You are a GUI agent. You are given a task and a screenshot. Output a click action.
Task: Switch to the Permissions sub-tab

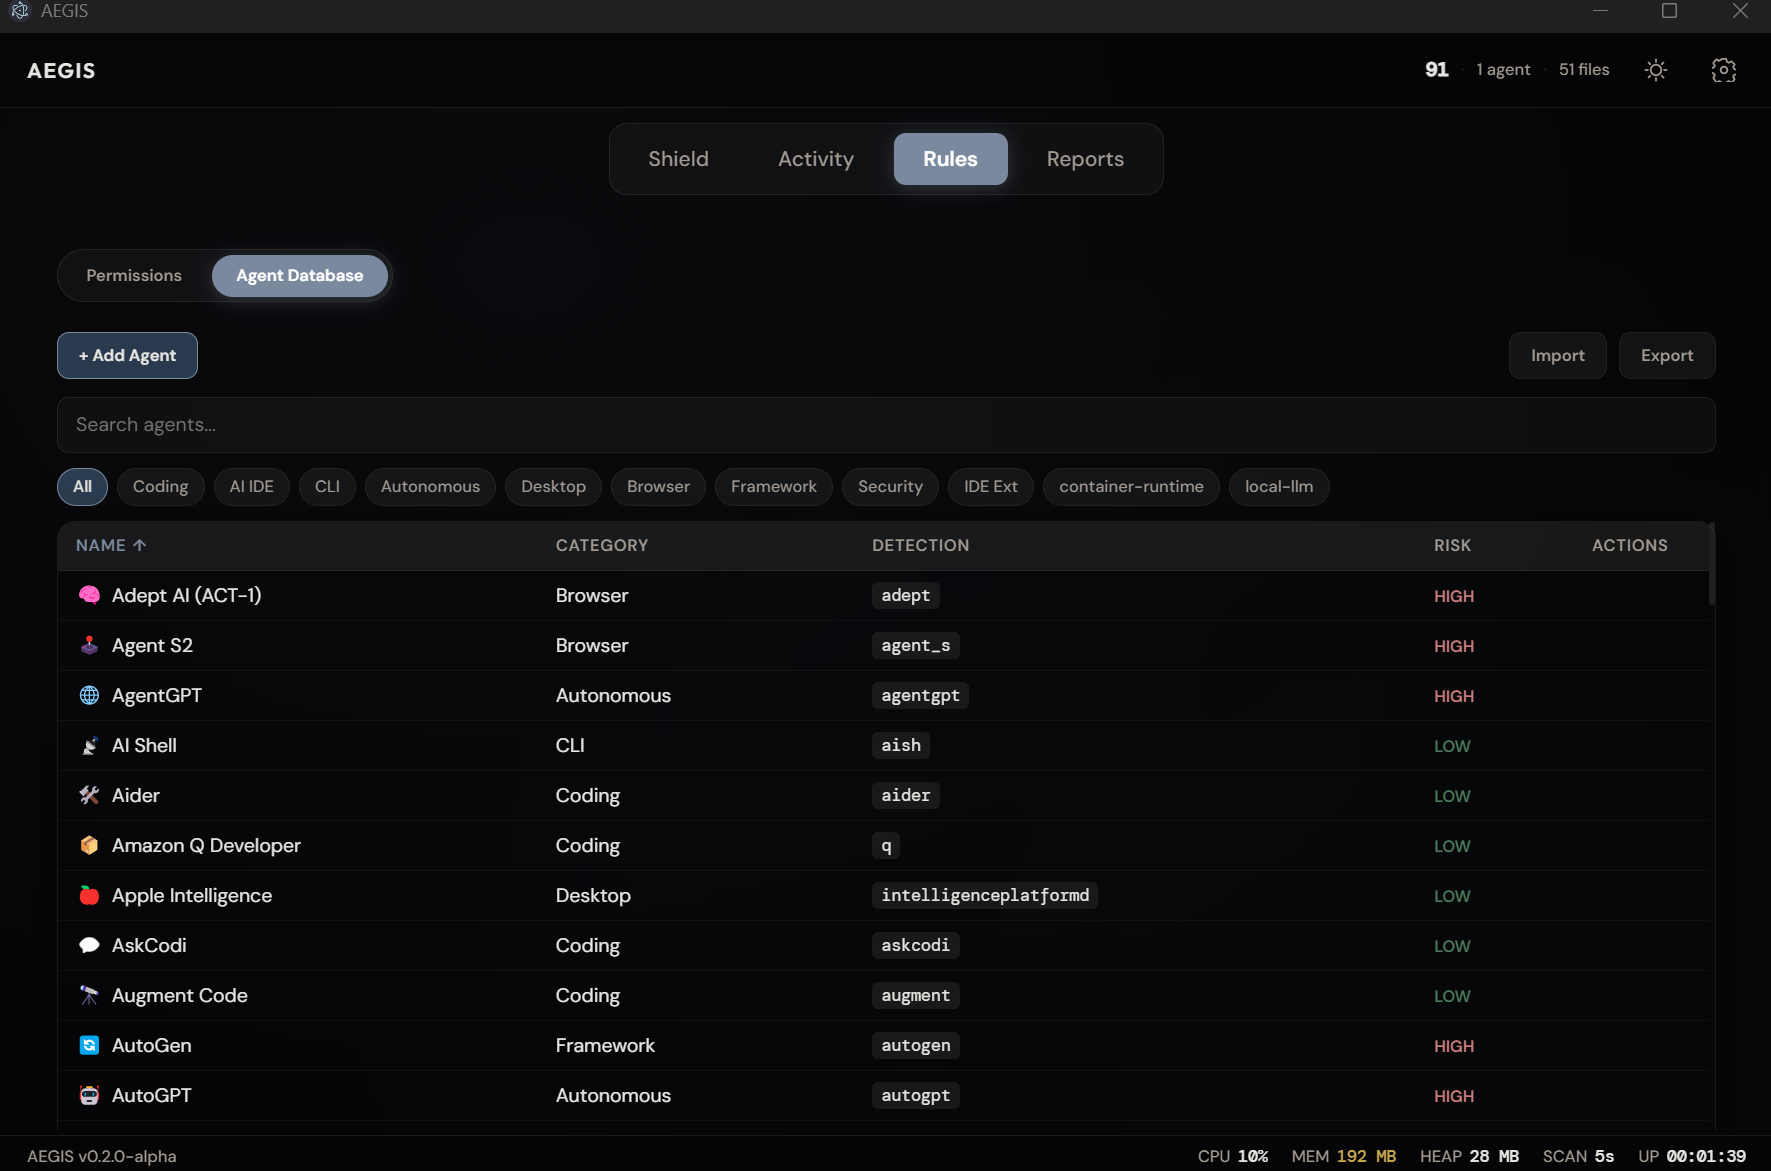[x=134, y=275]
